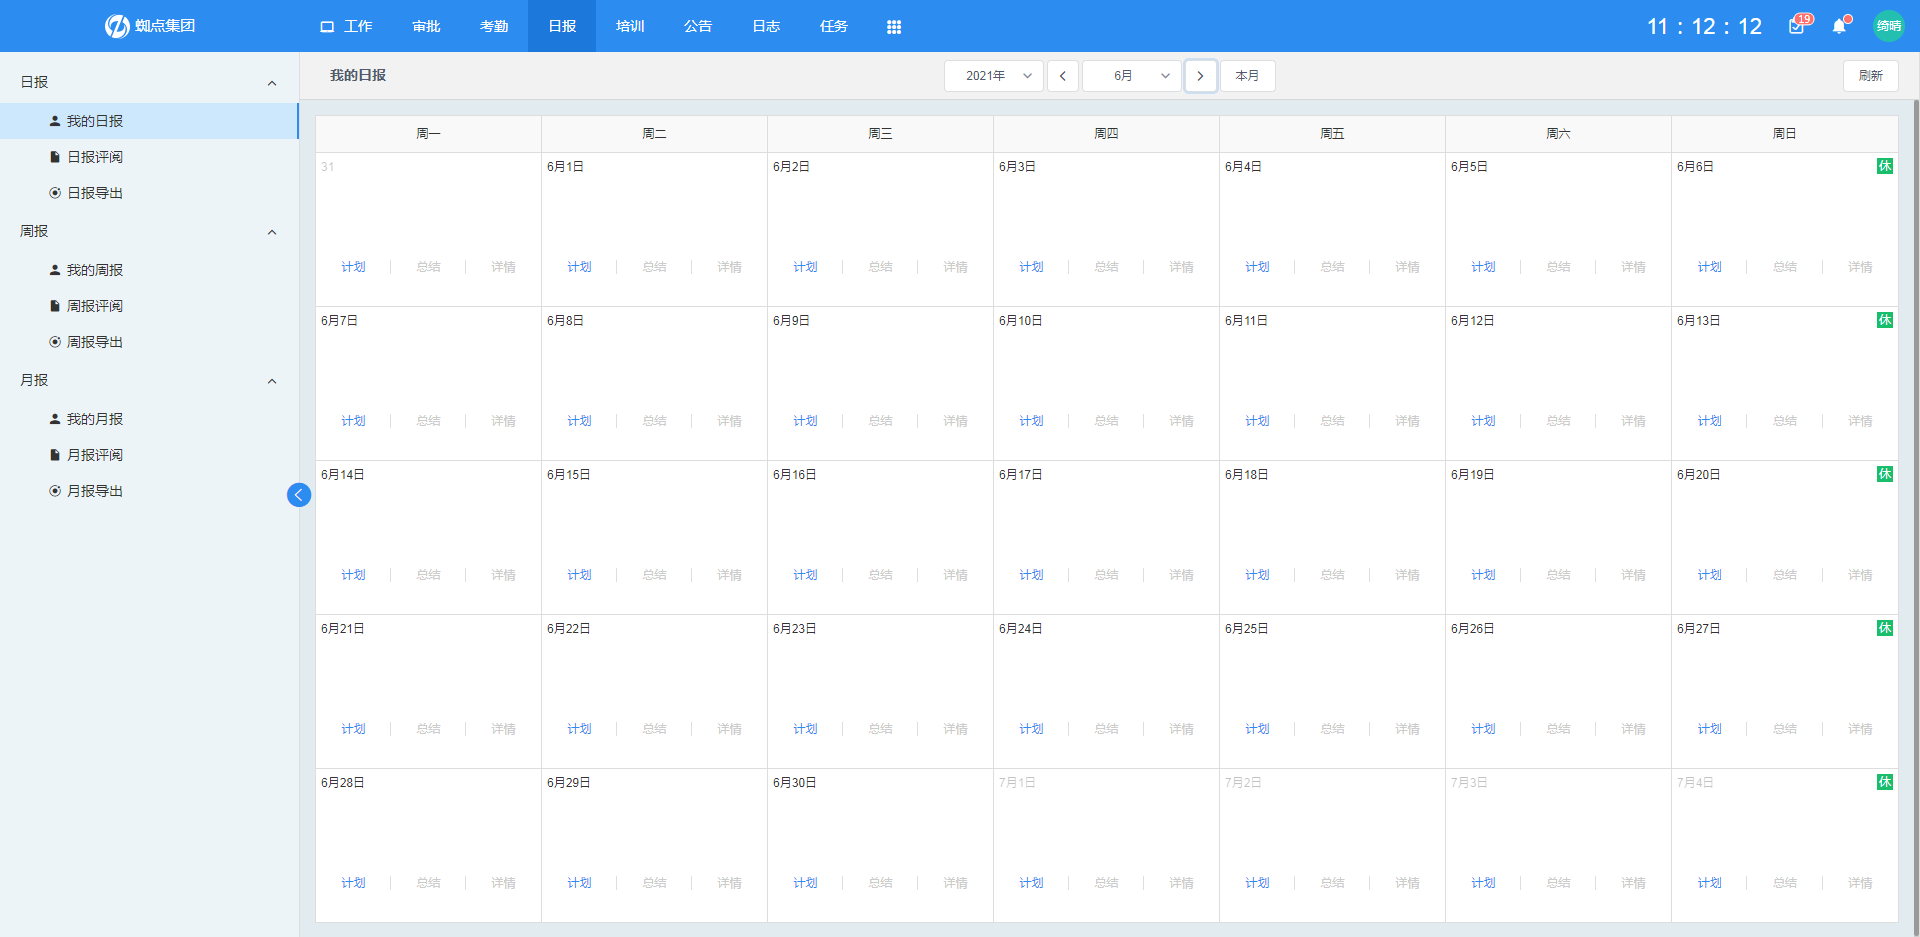Image resolution: width=1920 pixels, height=937 pixels.
Task: Switch to the 考勤 top menu
Action: (494, 26)
